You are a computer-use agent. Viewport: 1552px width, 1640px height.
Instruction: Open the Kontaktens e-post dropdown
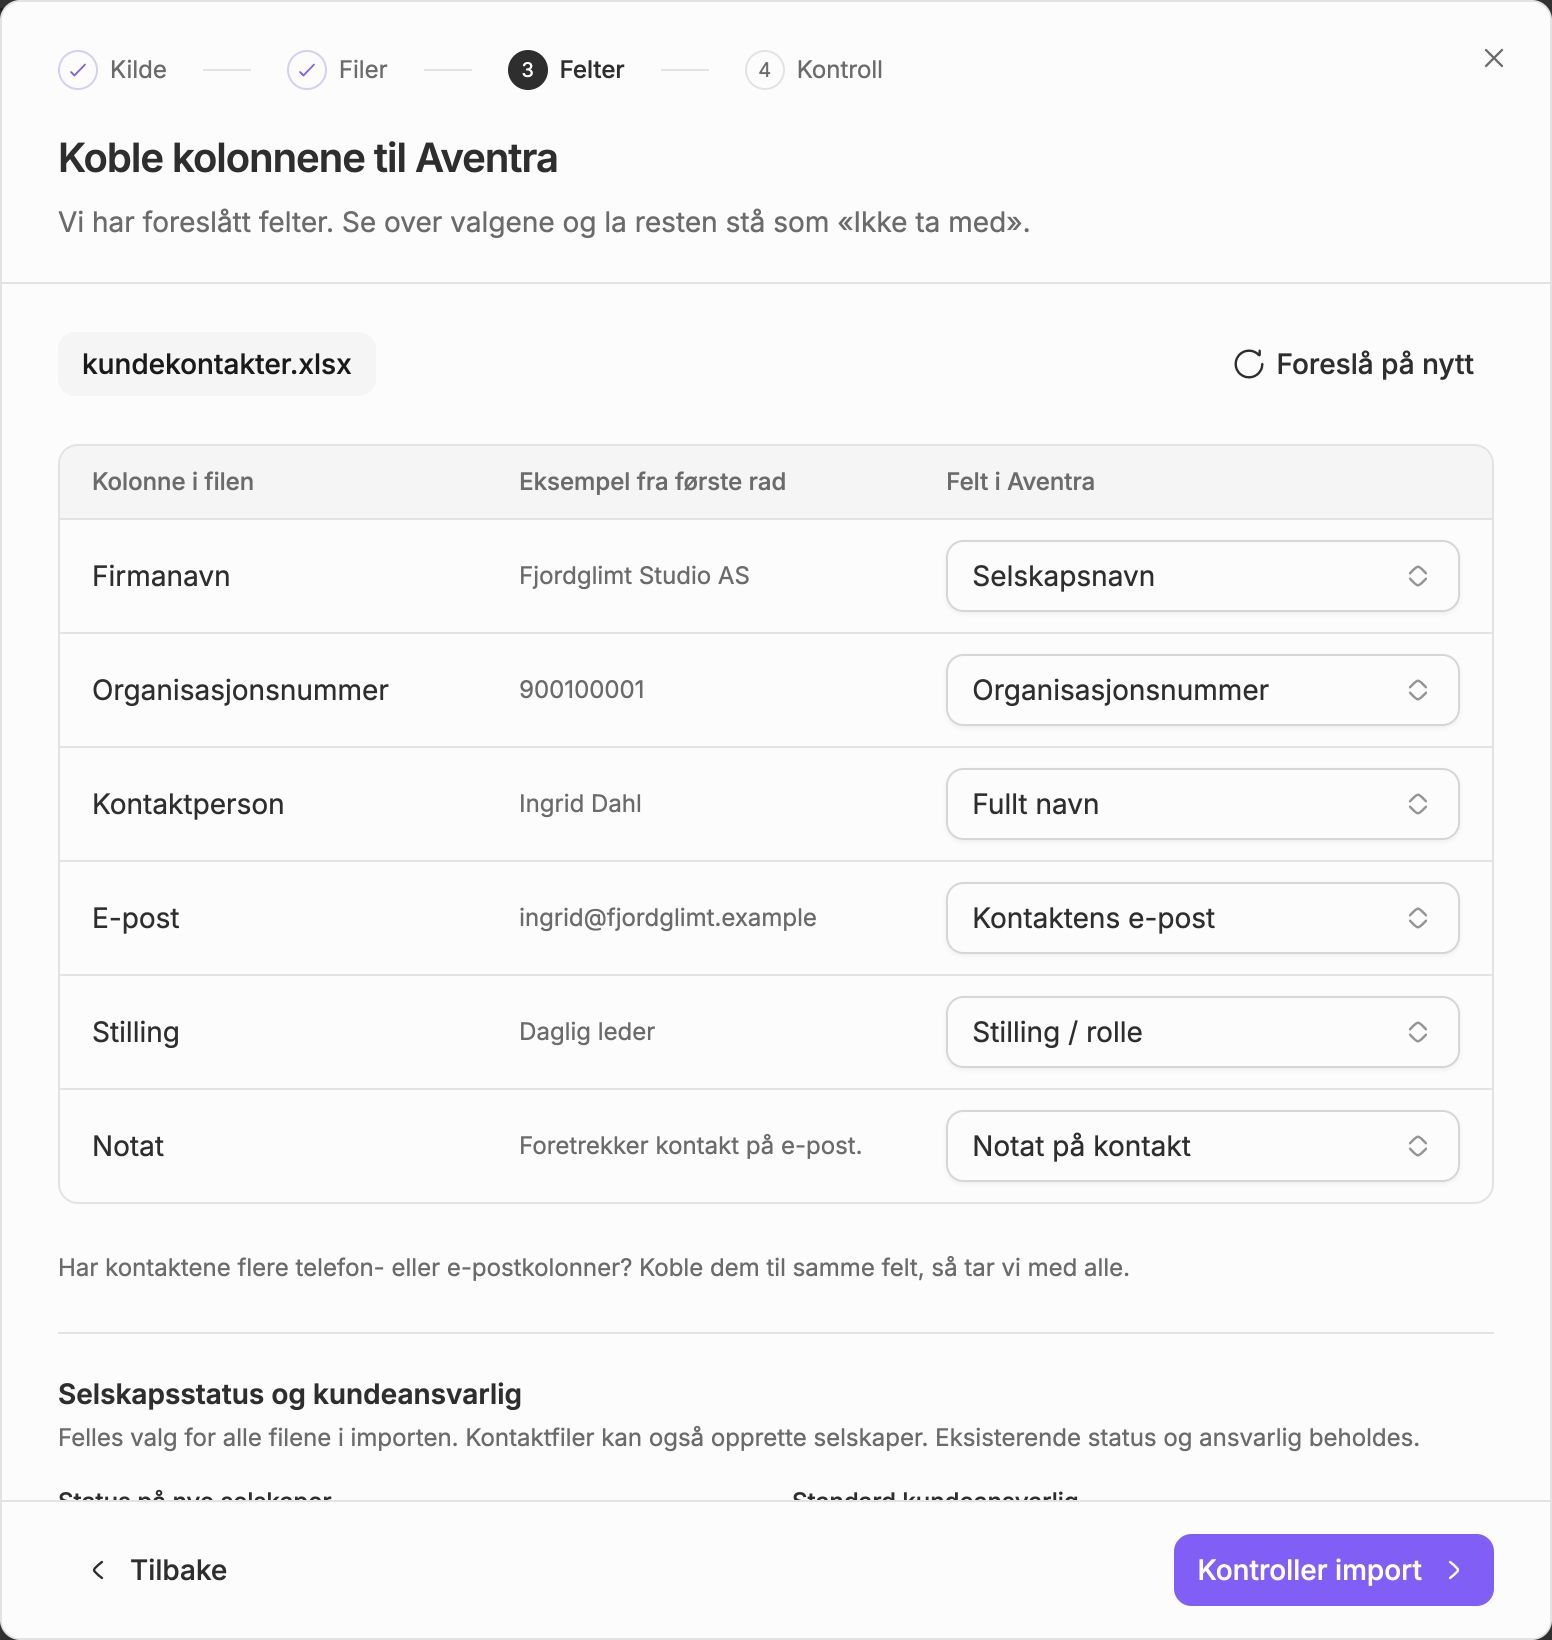[1202, 918]
